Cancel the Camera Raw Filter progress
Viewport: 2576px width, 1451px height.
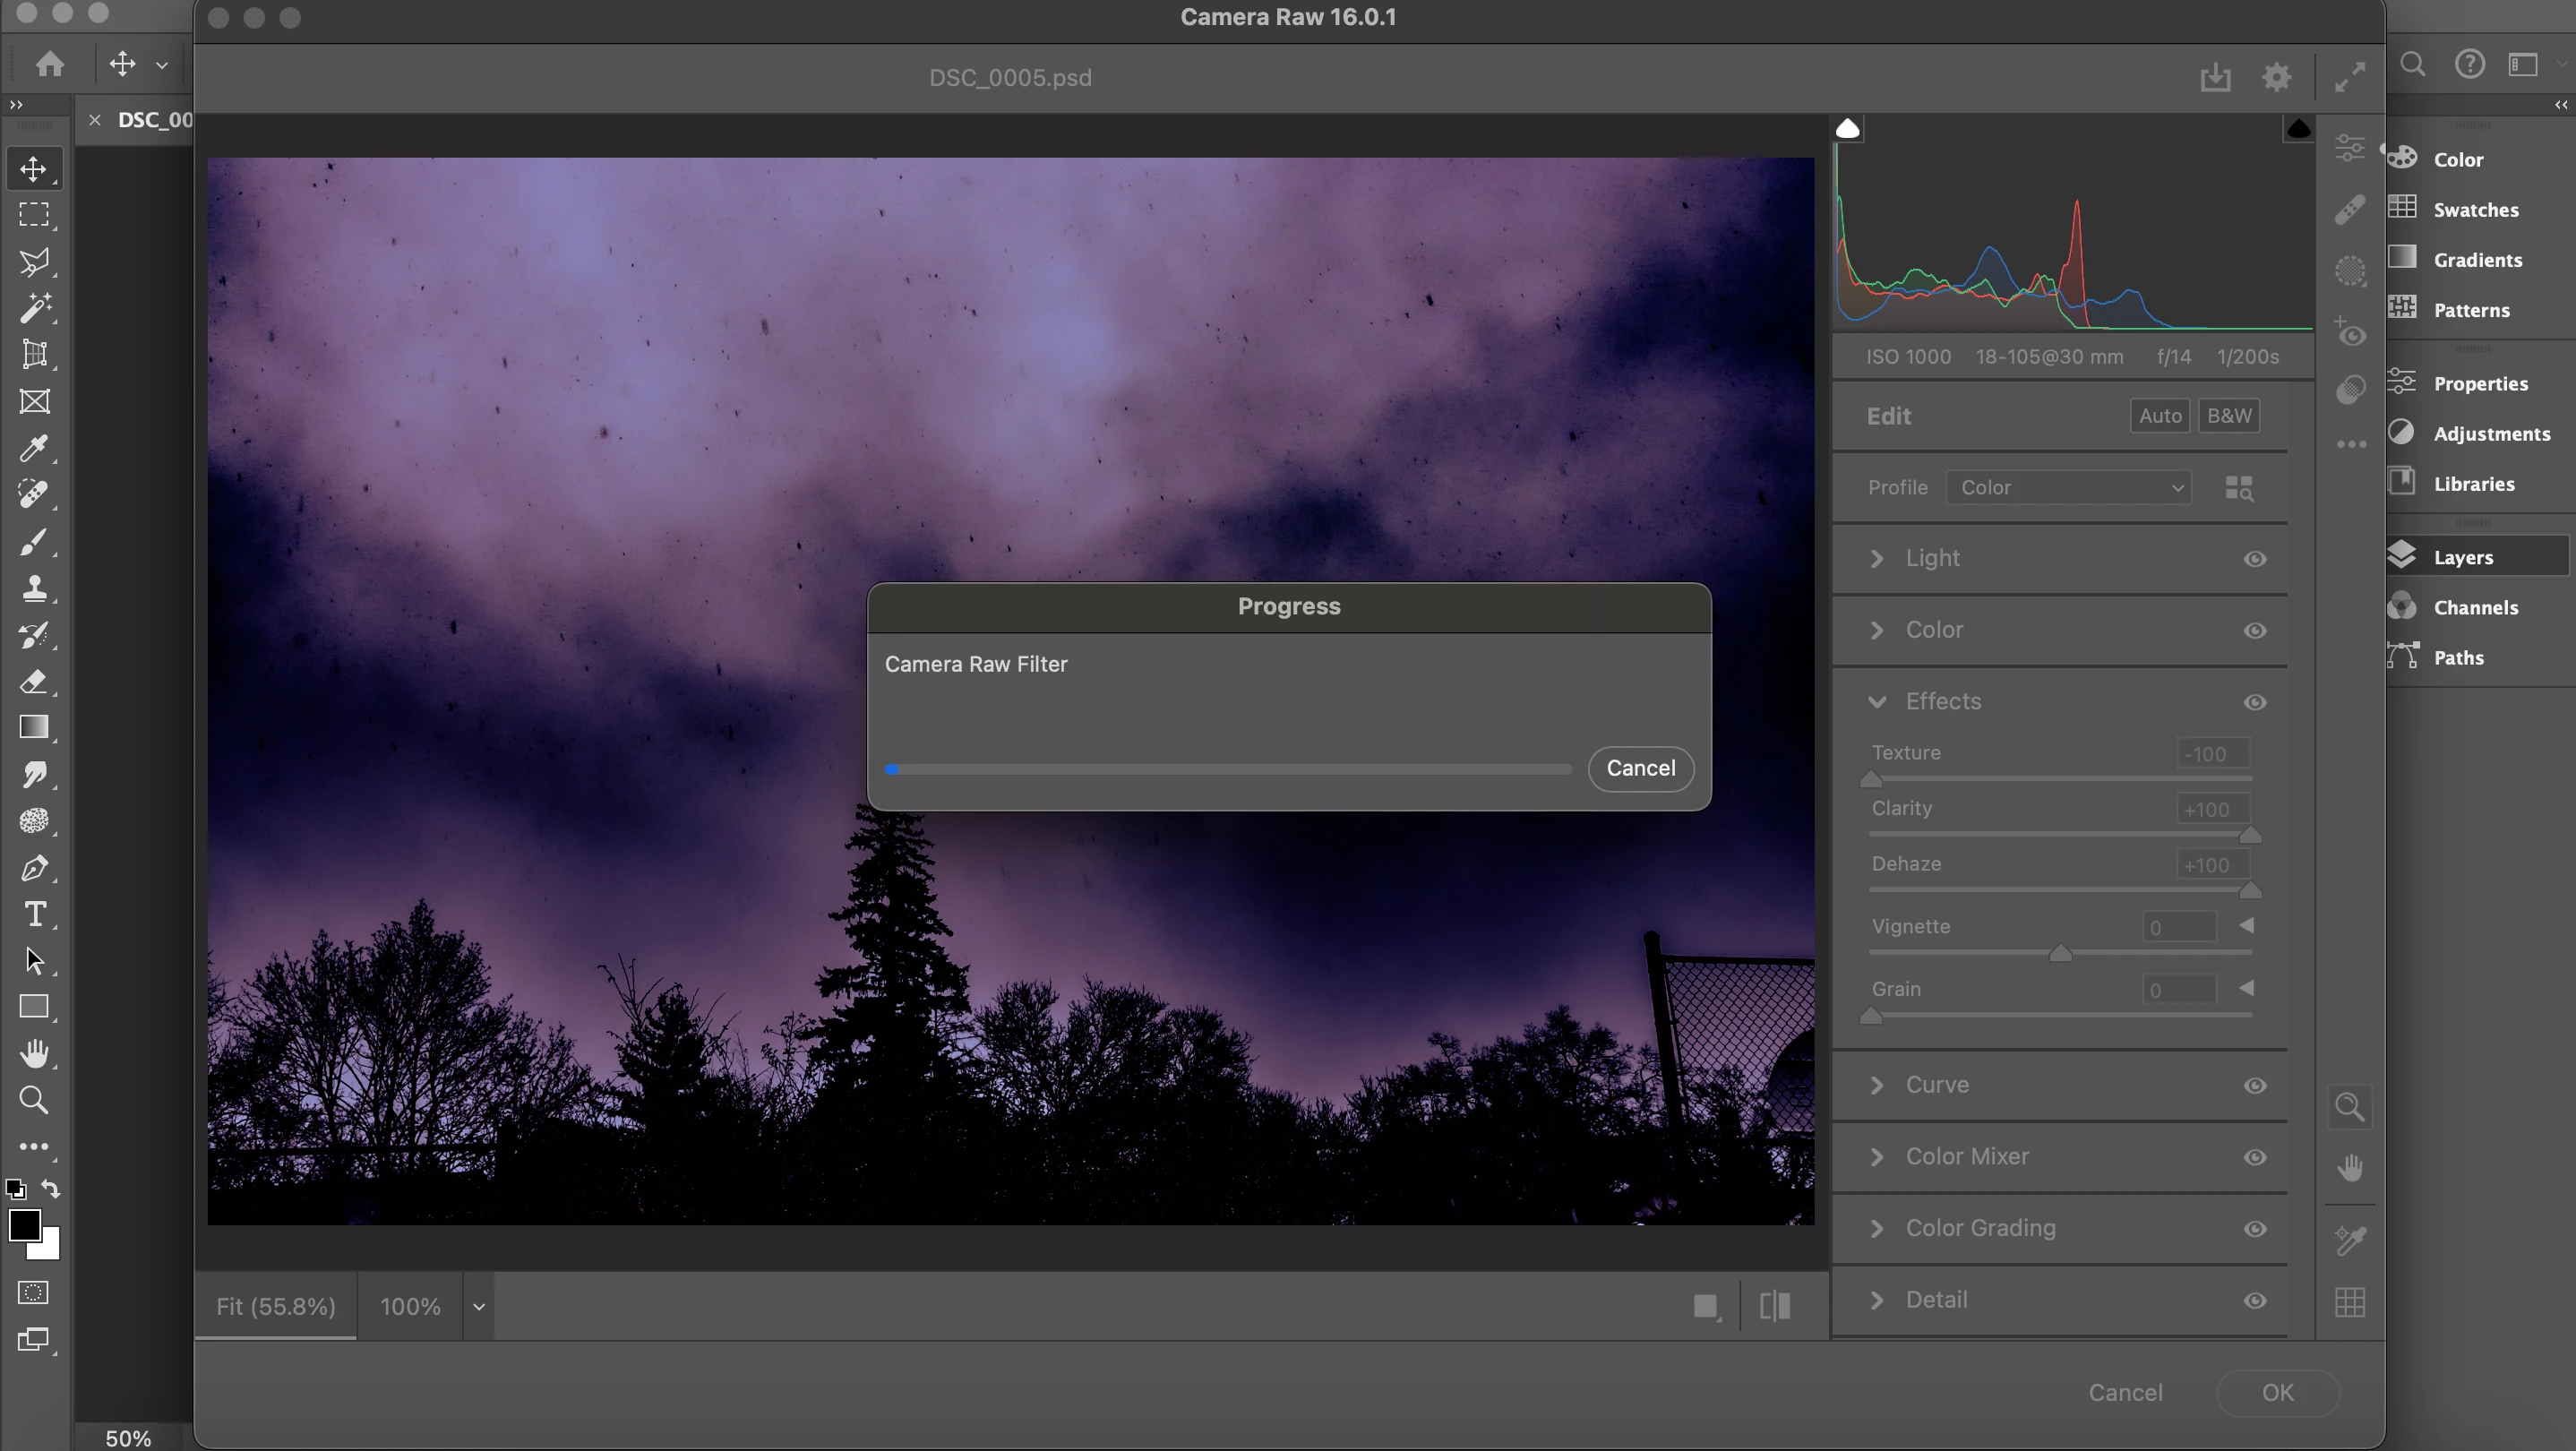1640,768
